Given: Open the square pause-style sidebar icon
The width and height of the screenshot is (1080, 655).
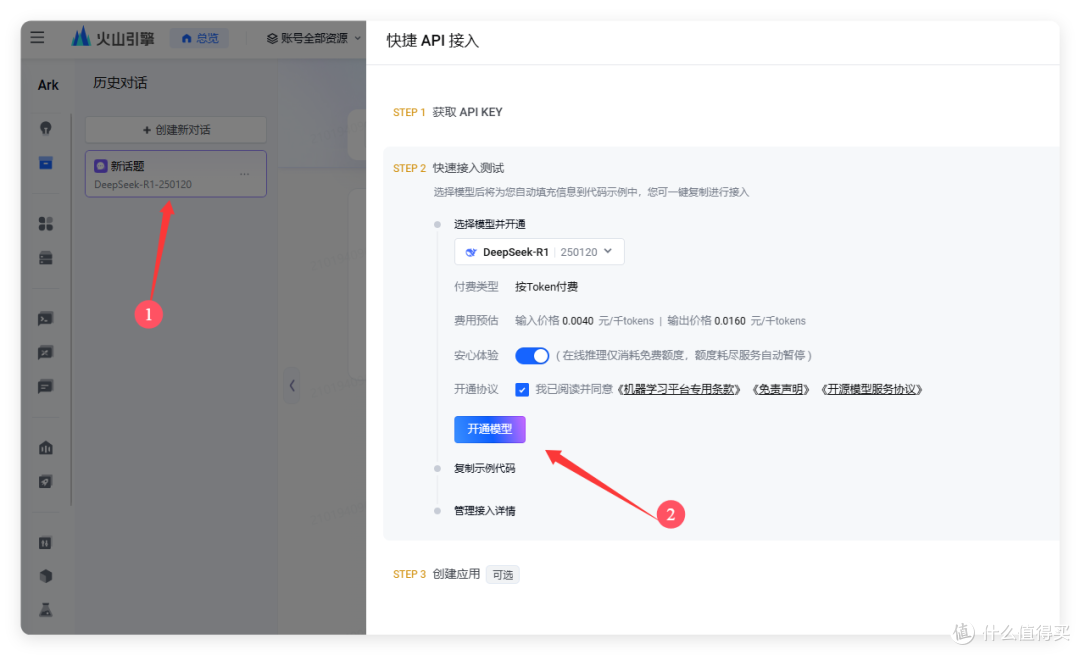Looking at the screenshot, I should pos(45,543).
